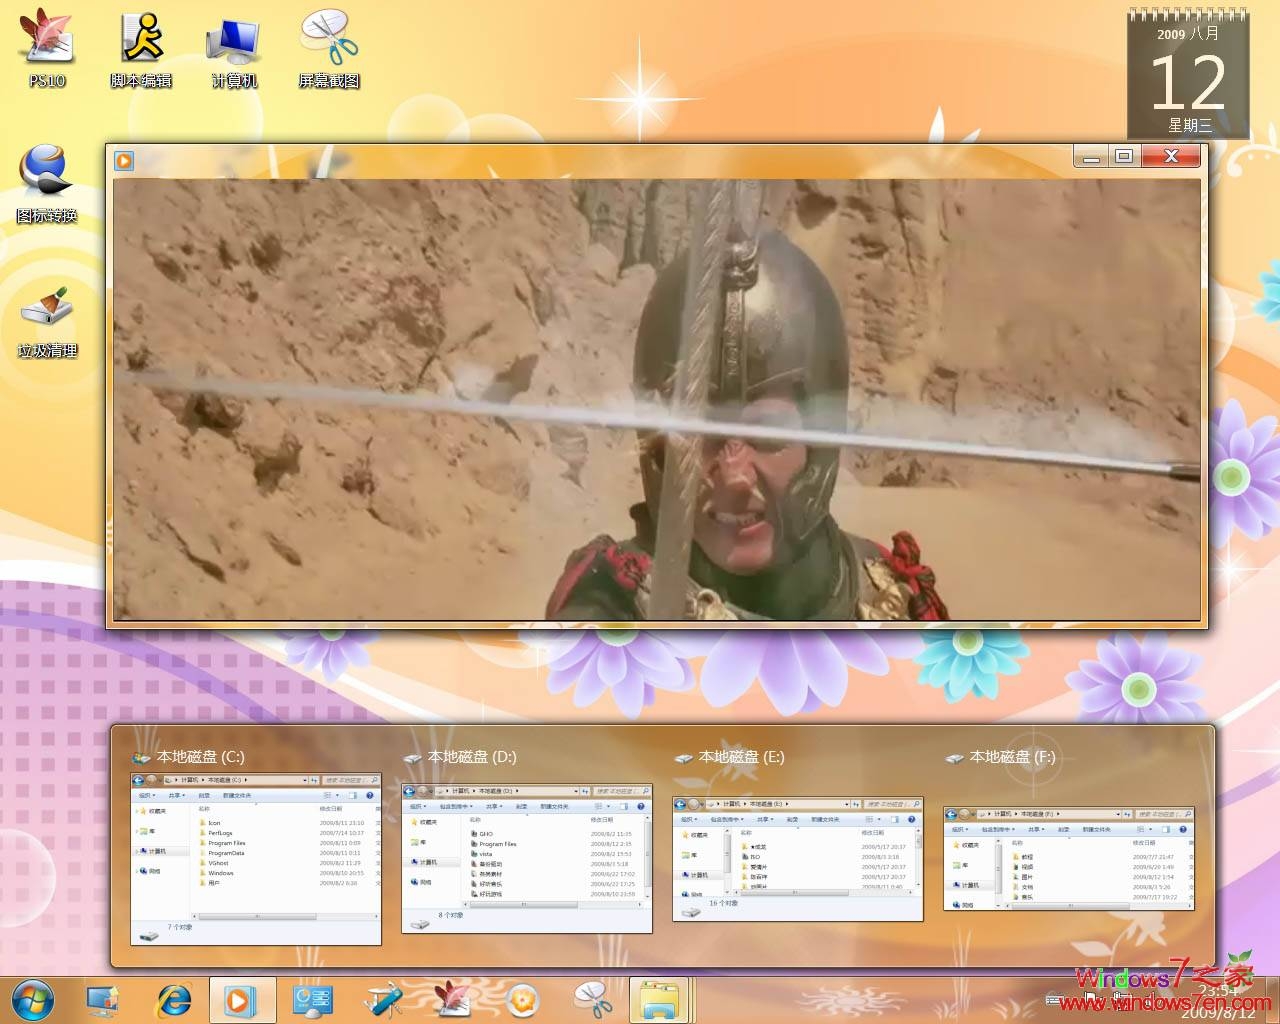The height and width of the screenshot is (1024, 1280).
Task: Click the blue Help icon in D: window
Action: (x=641, y=806)
